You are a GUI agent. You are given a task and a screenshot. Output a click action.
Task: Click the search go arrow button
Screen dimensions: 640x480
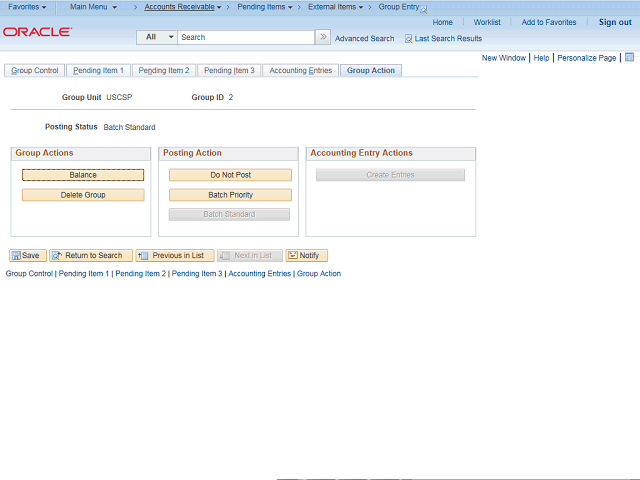click(x=323, y=37)
